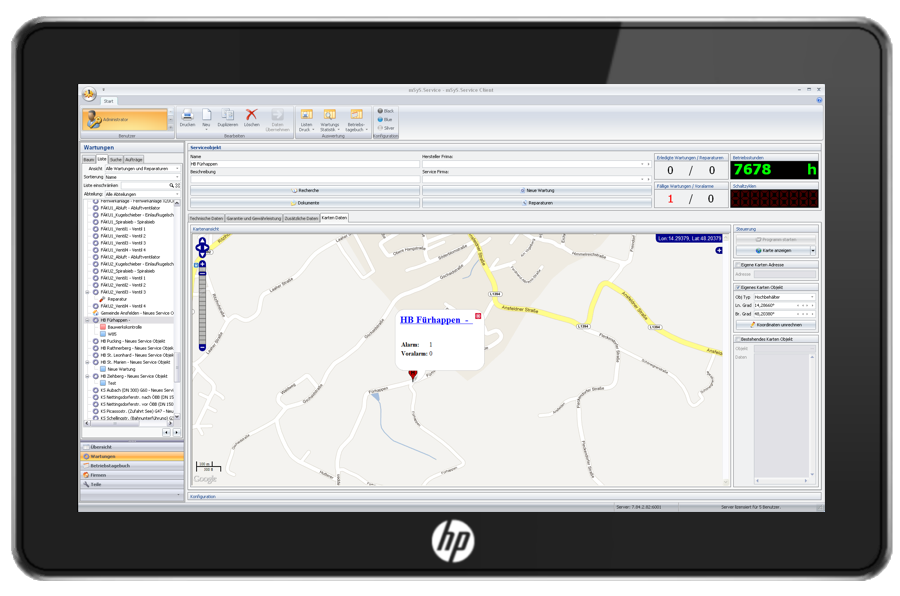Click the red map marker pin
The image size is (900, 596).
[413, 375]
